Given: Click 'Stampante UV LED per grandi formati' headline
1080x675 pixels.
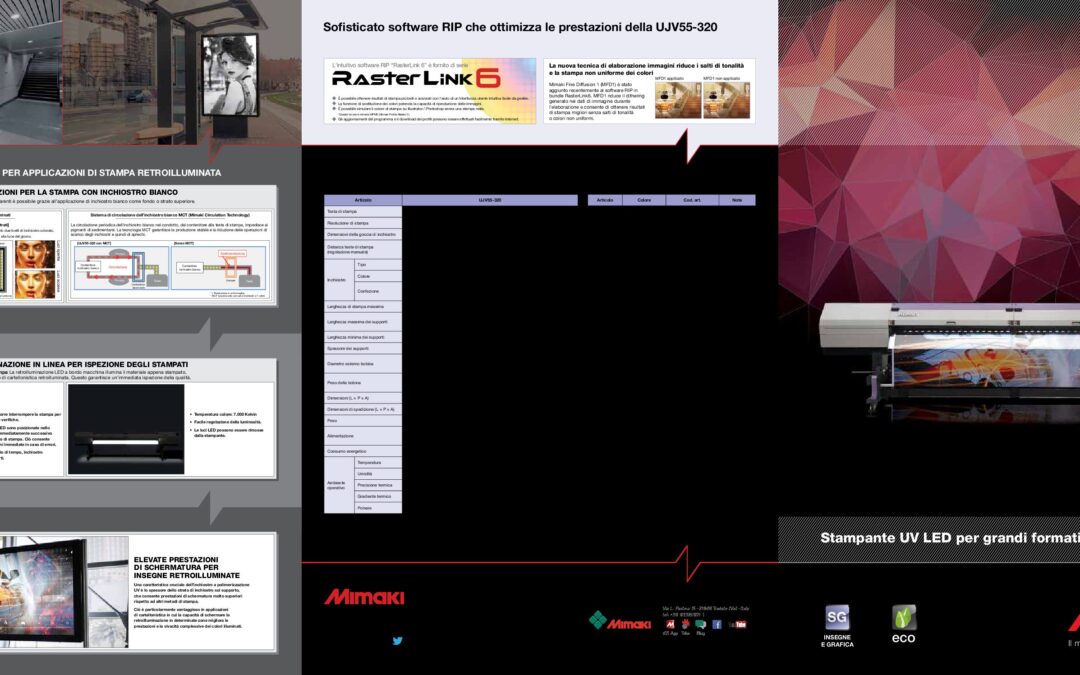Looking at the screenshot, I should [950, 538].
